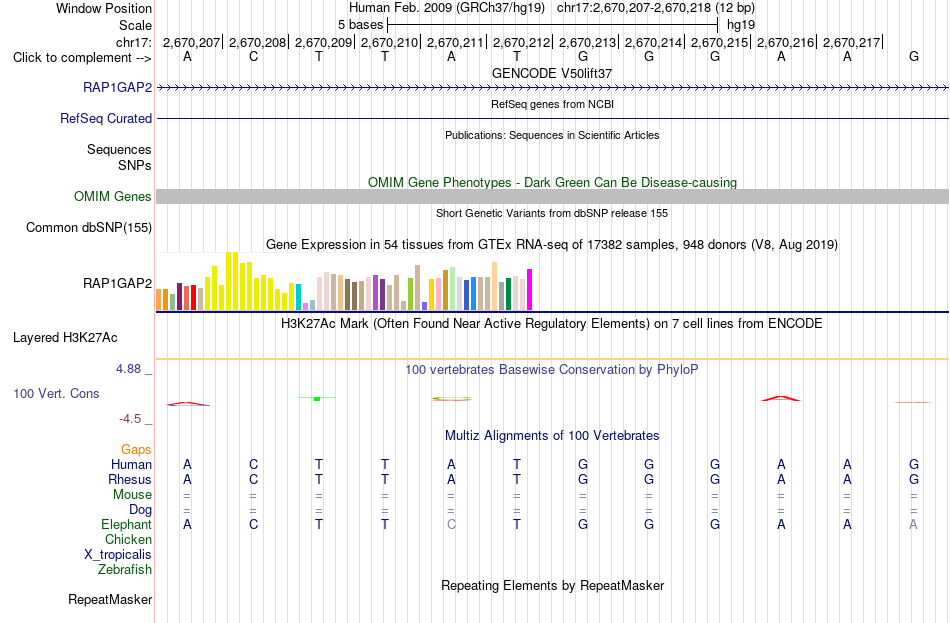The height and width of the screenshot is (623, 950).
Task: Click the orange H3K27Ac signal line
Action: (x=552, y=359)
